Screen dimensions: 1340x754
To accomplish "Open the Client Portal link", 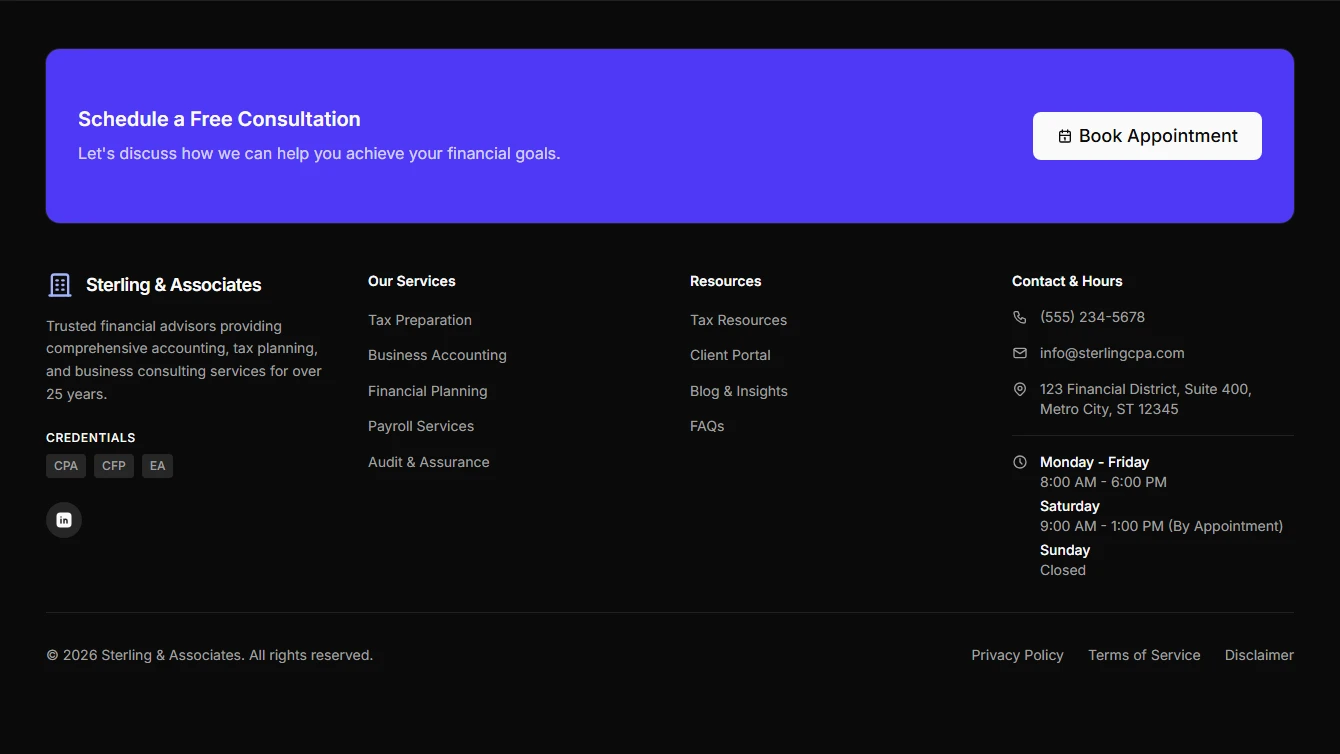I will pyautogui.click(x=730, y=355).
